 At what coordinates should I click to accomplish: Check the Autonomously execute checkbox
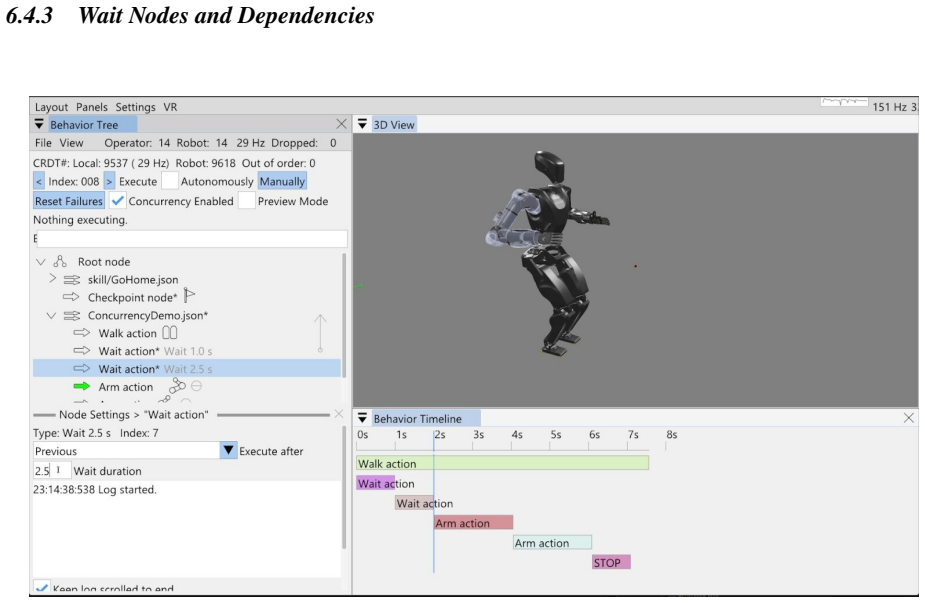coord(170,181)
